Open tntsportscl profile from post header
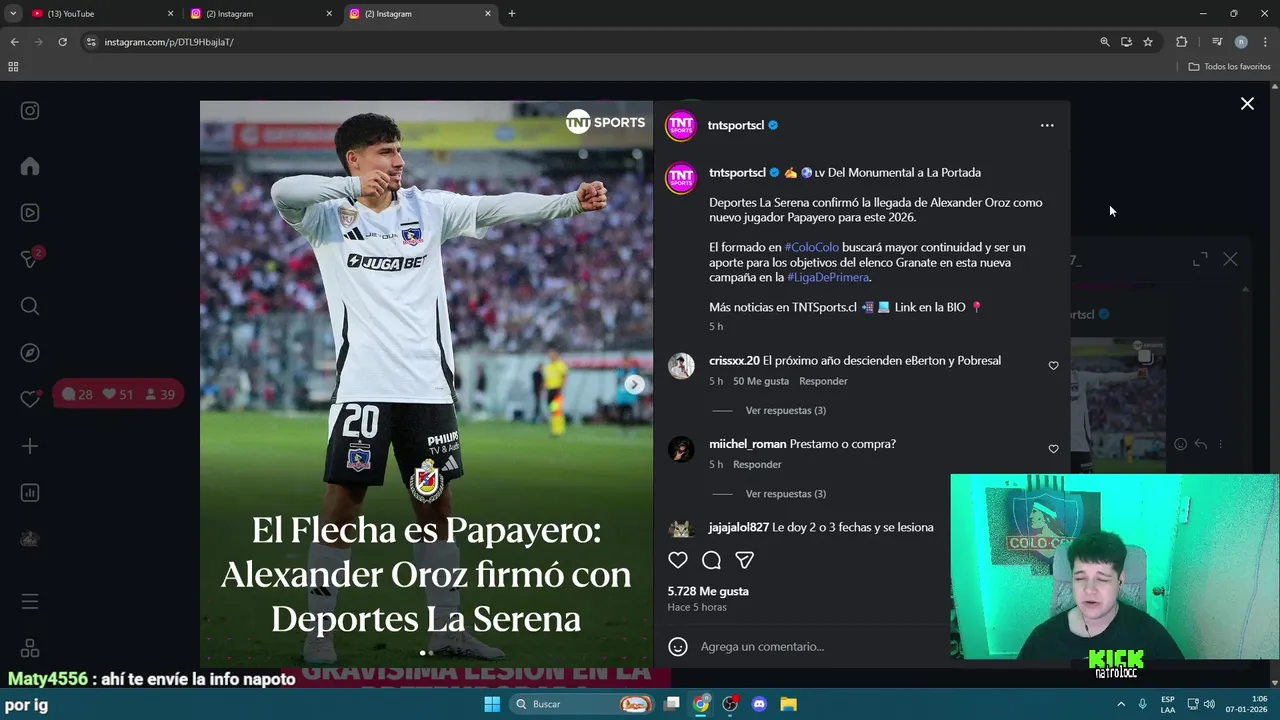 736,125
